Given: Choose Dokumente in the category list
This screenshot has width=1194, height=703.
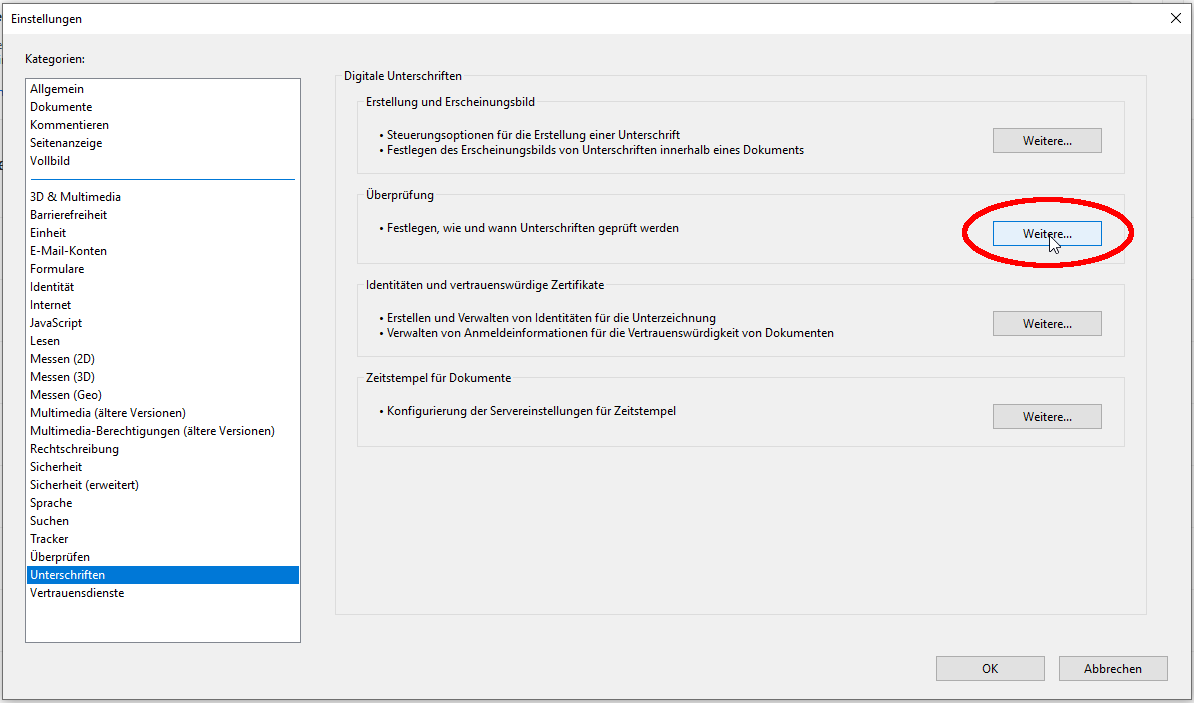Looking at the screenshot, I should coord(61,107).
